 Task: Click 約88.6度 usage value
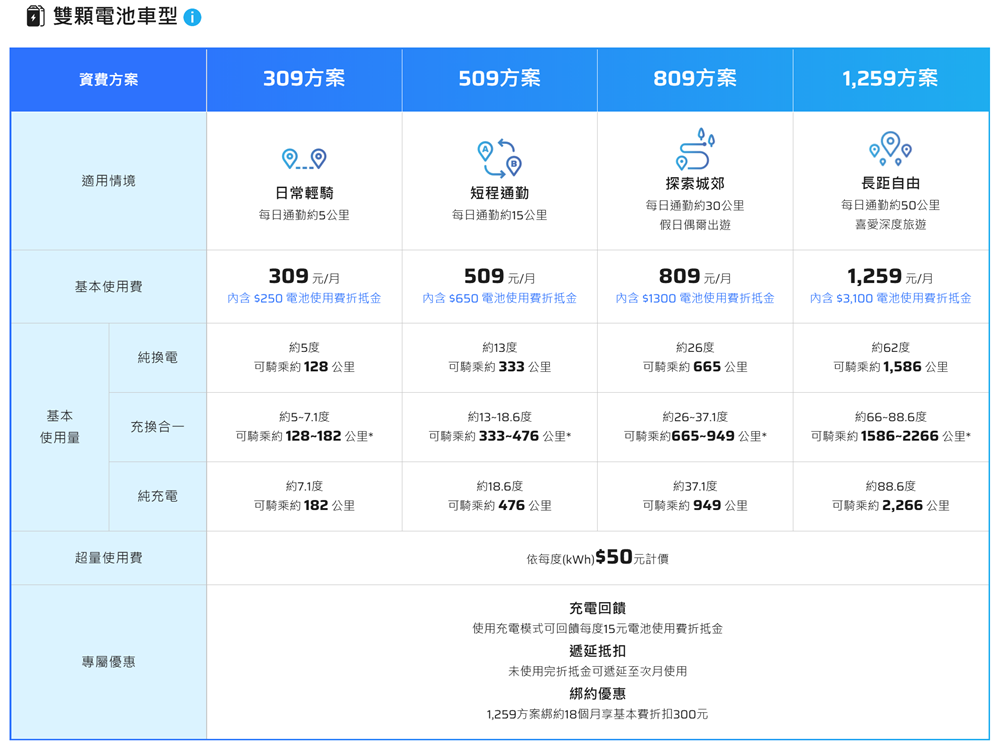[x=890, y=486]
